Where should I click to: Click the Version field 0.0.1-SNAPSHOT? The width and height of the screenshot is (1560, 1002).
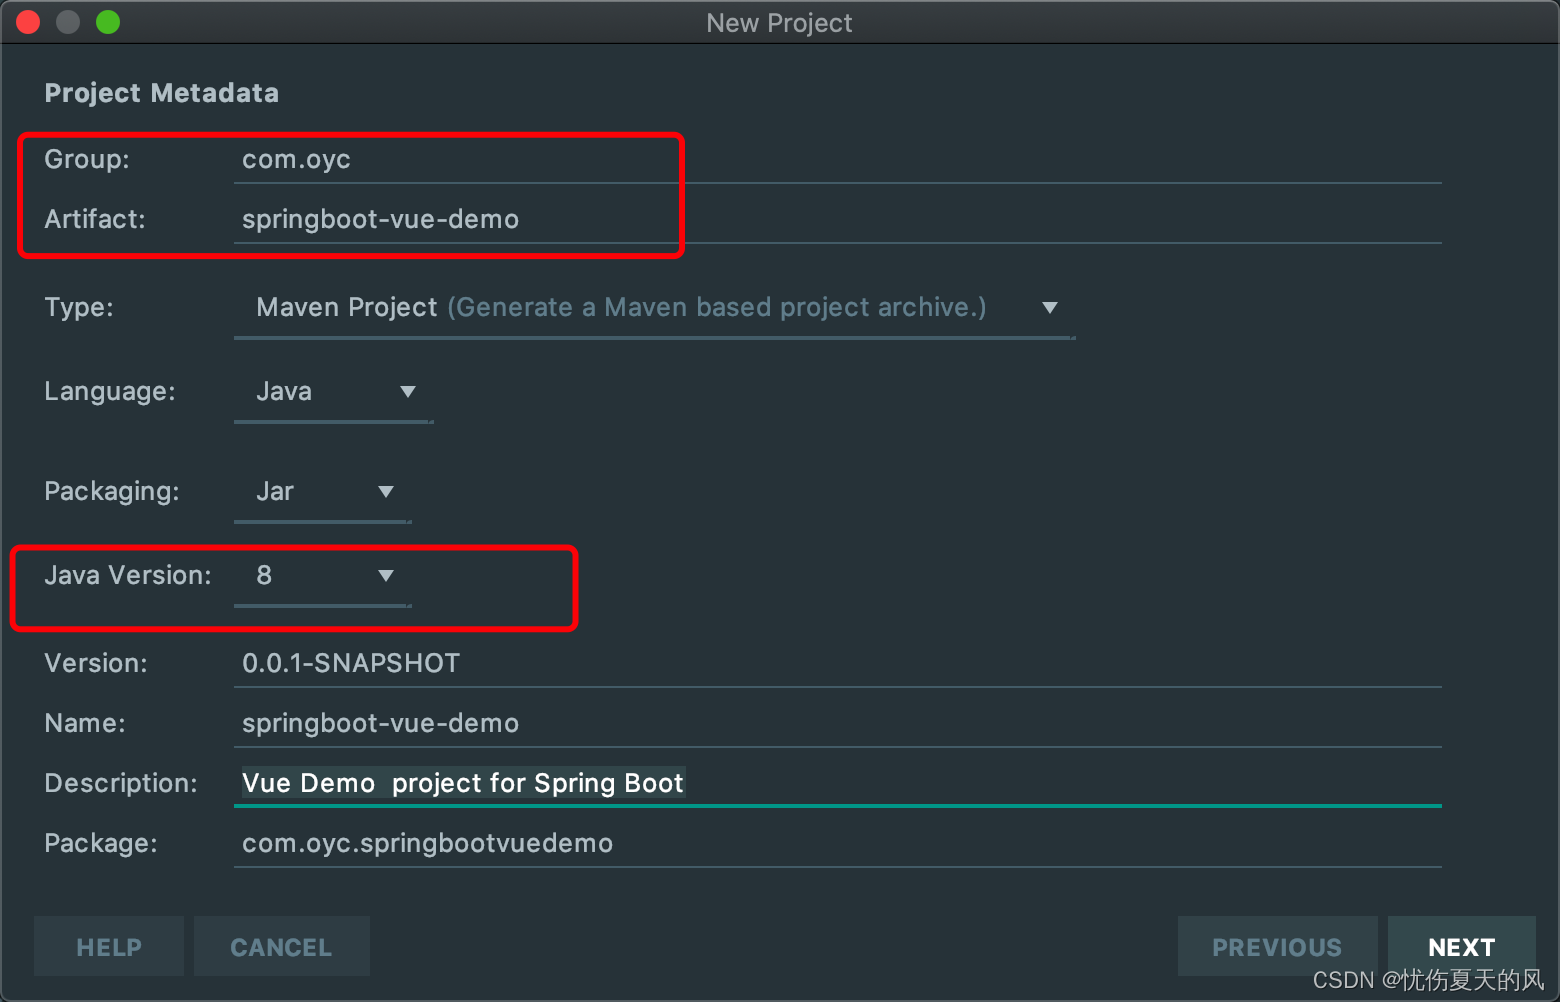837,664
